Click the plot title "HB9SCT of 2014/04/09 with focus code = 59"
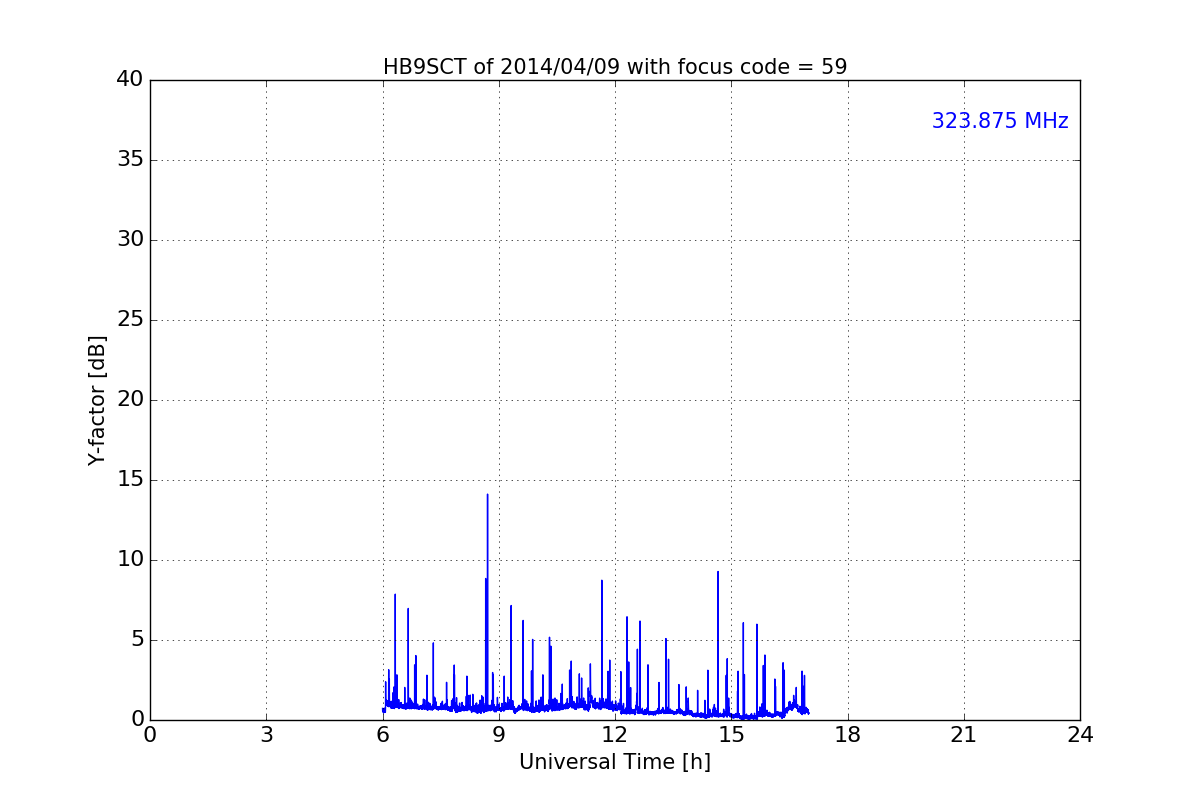This screenshot has width=1200, height=800. 615,67
